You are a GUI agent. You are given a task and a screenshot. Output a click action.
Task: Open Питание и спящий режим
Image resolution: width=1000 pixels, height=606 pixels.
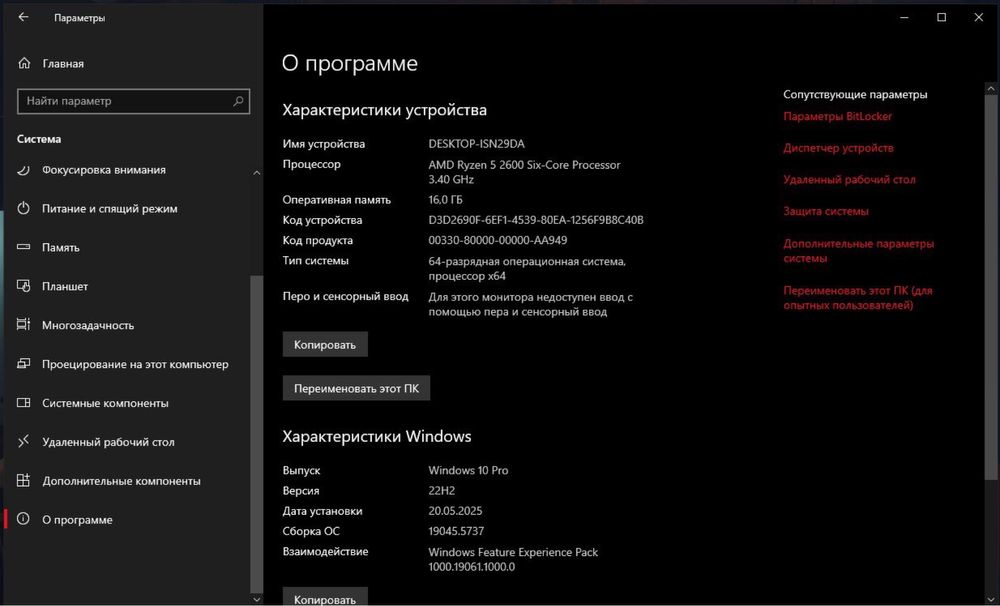click(x=110, y=209)
